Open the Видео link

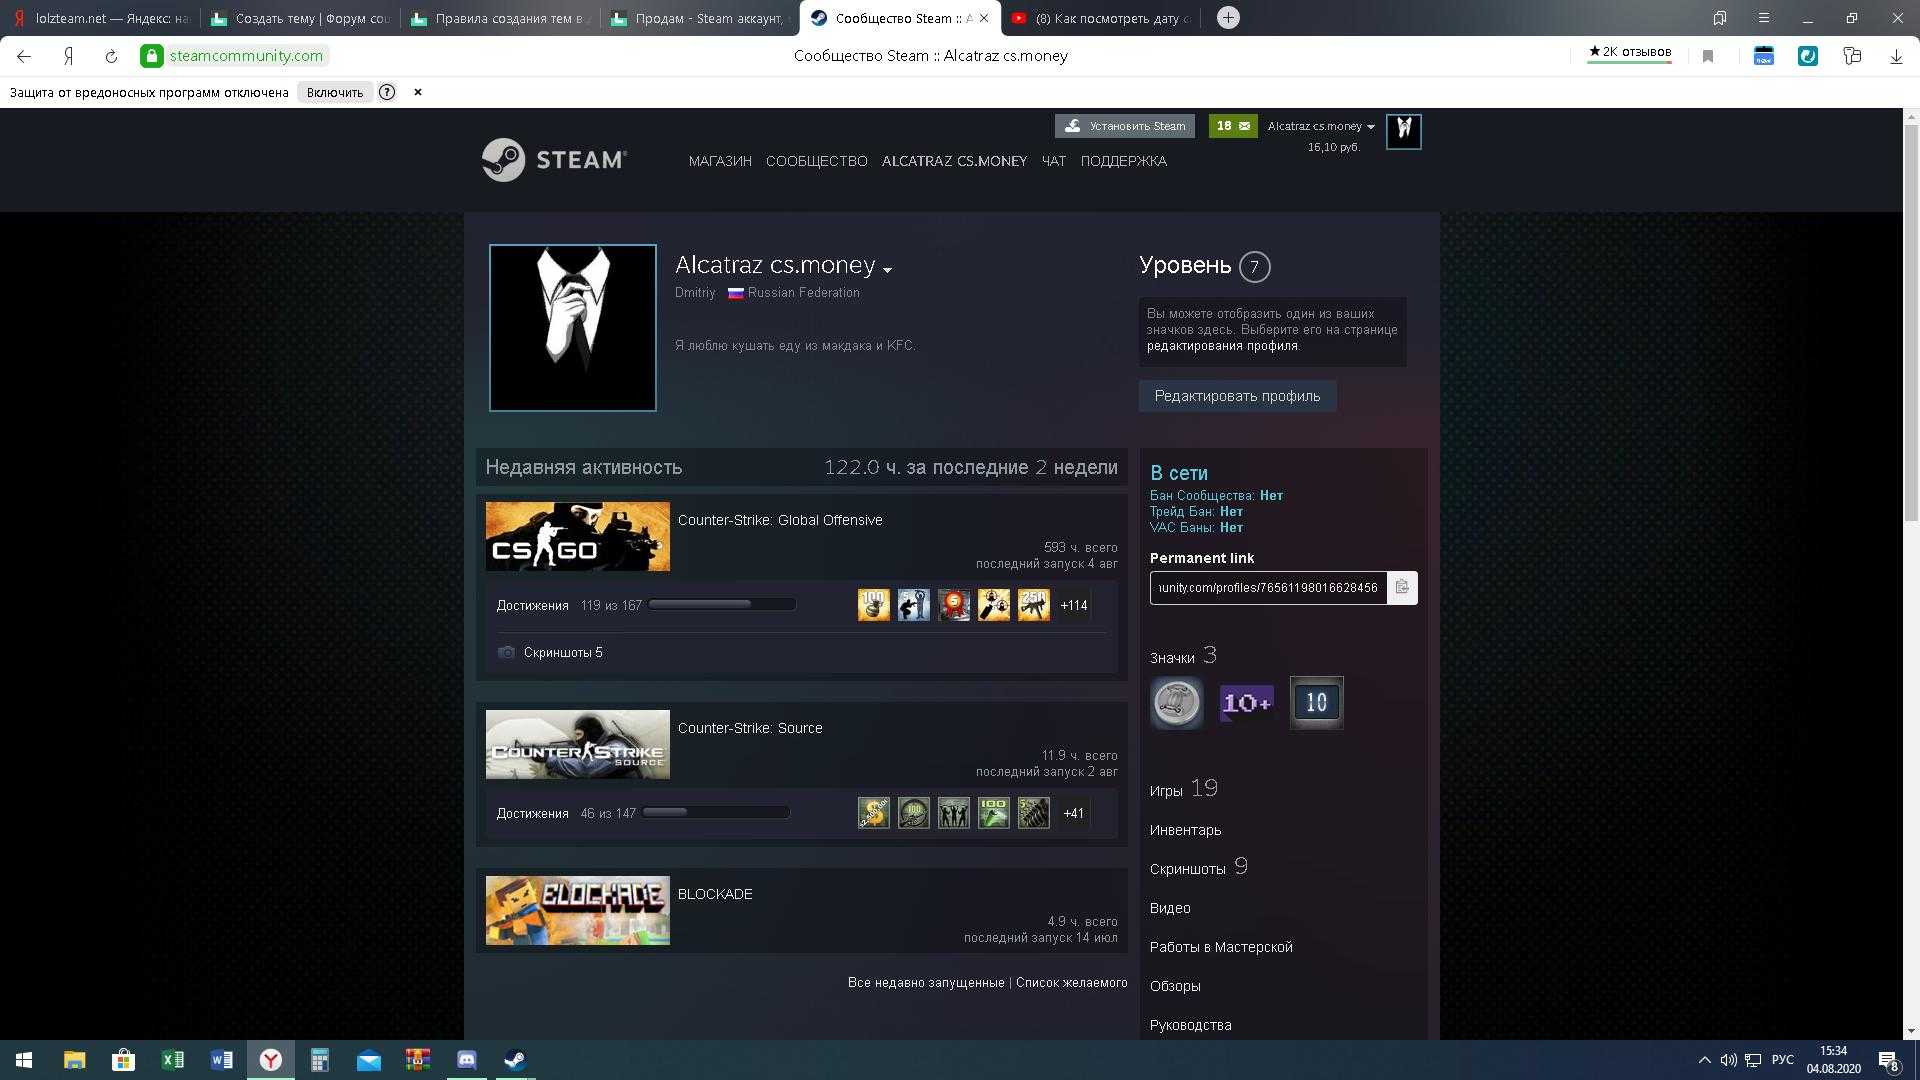click(1170, 908)
